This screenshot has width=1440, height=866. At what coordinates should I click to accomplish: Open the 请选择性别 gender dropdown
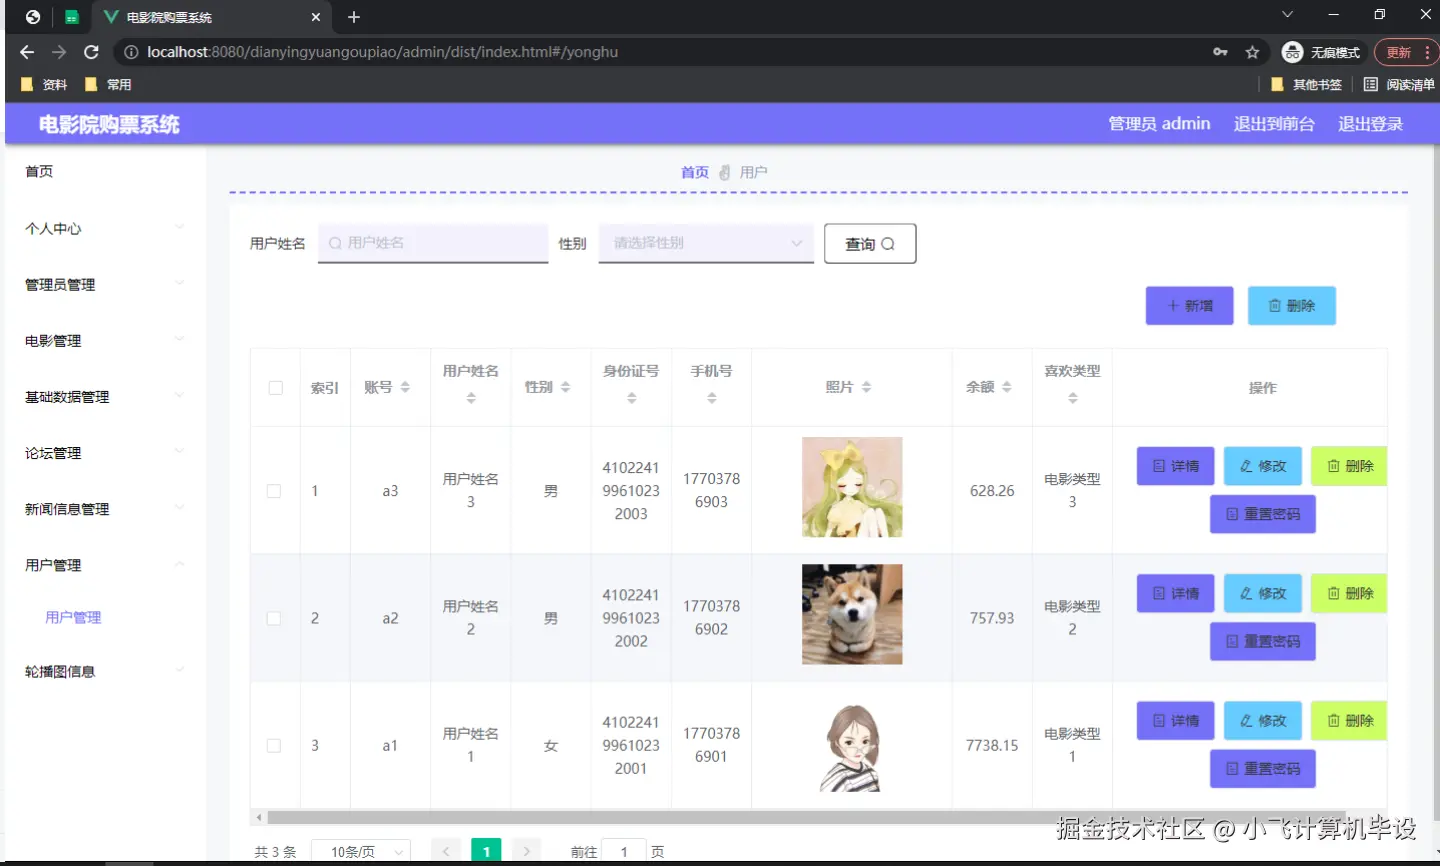(705, 243)
